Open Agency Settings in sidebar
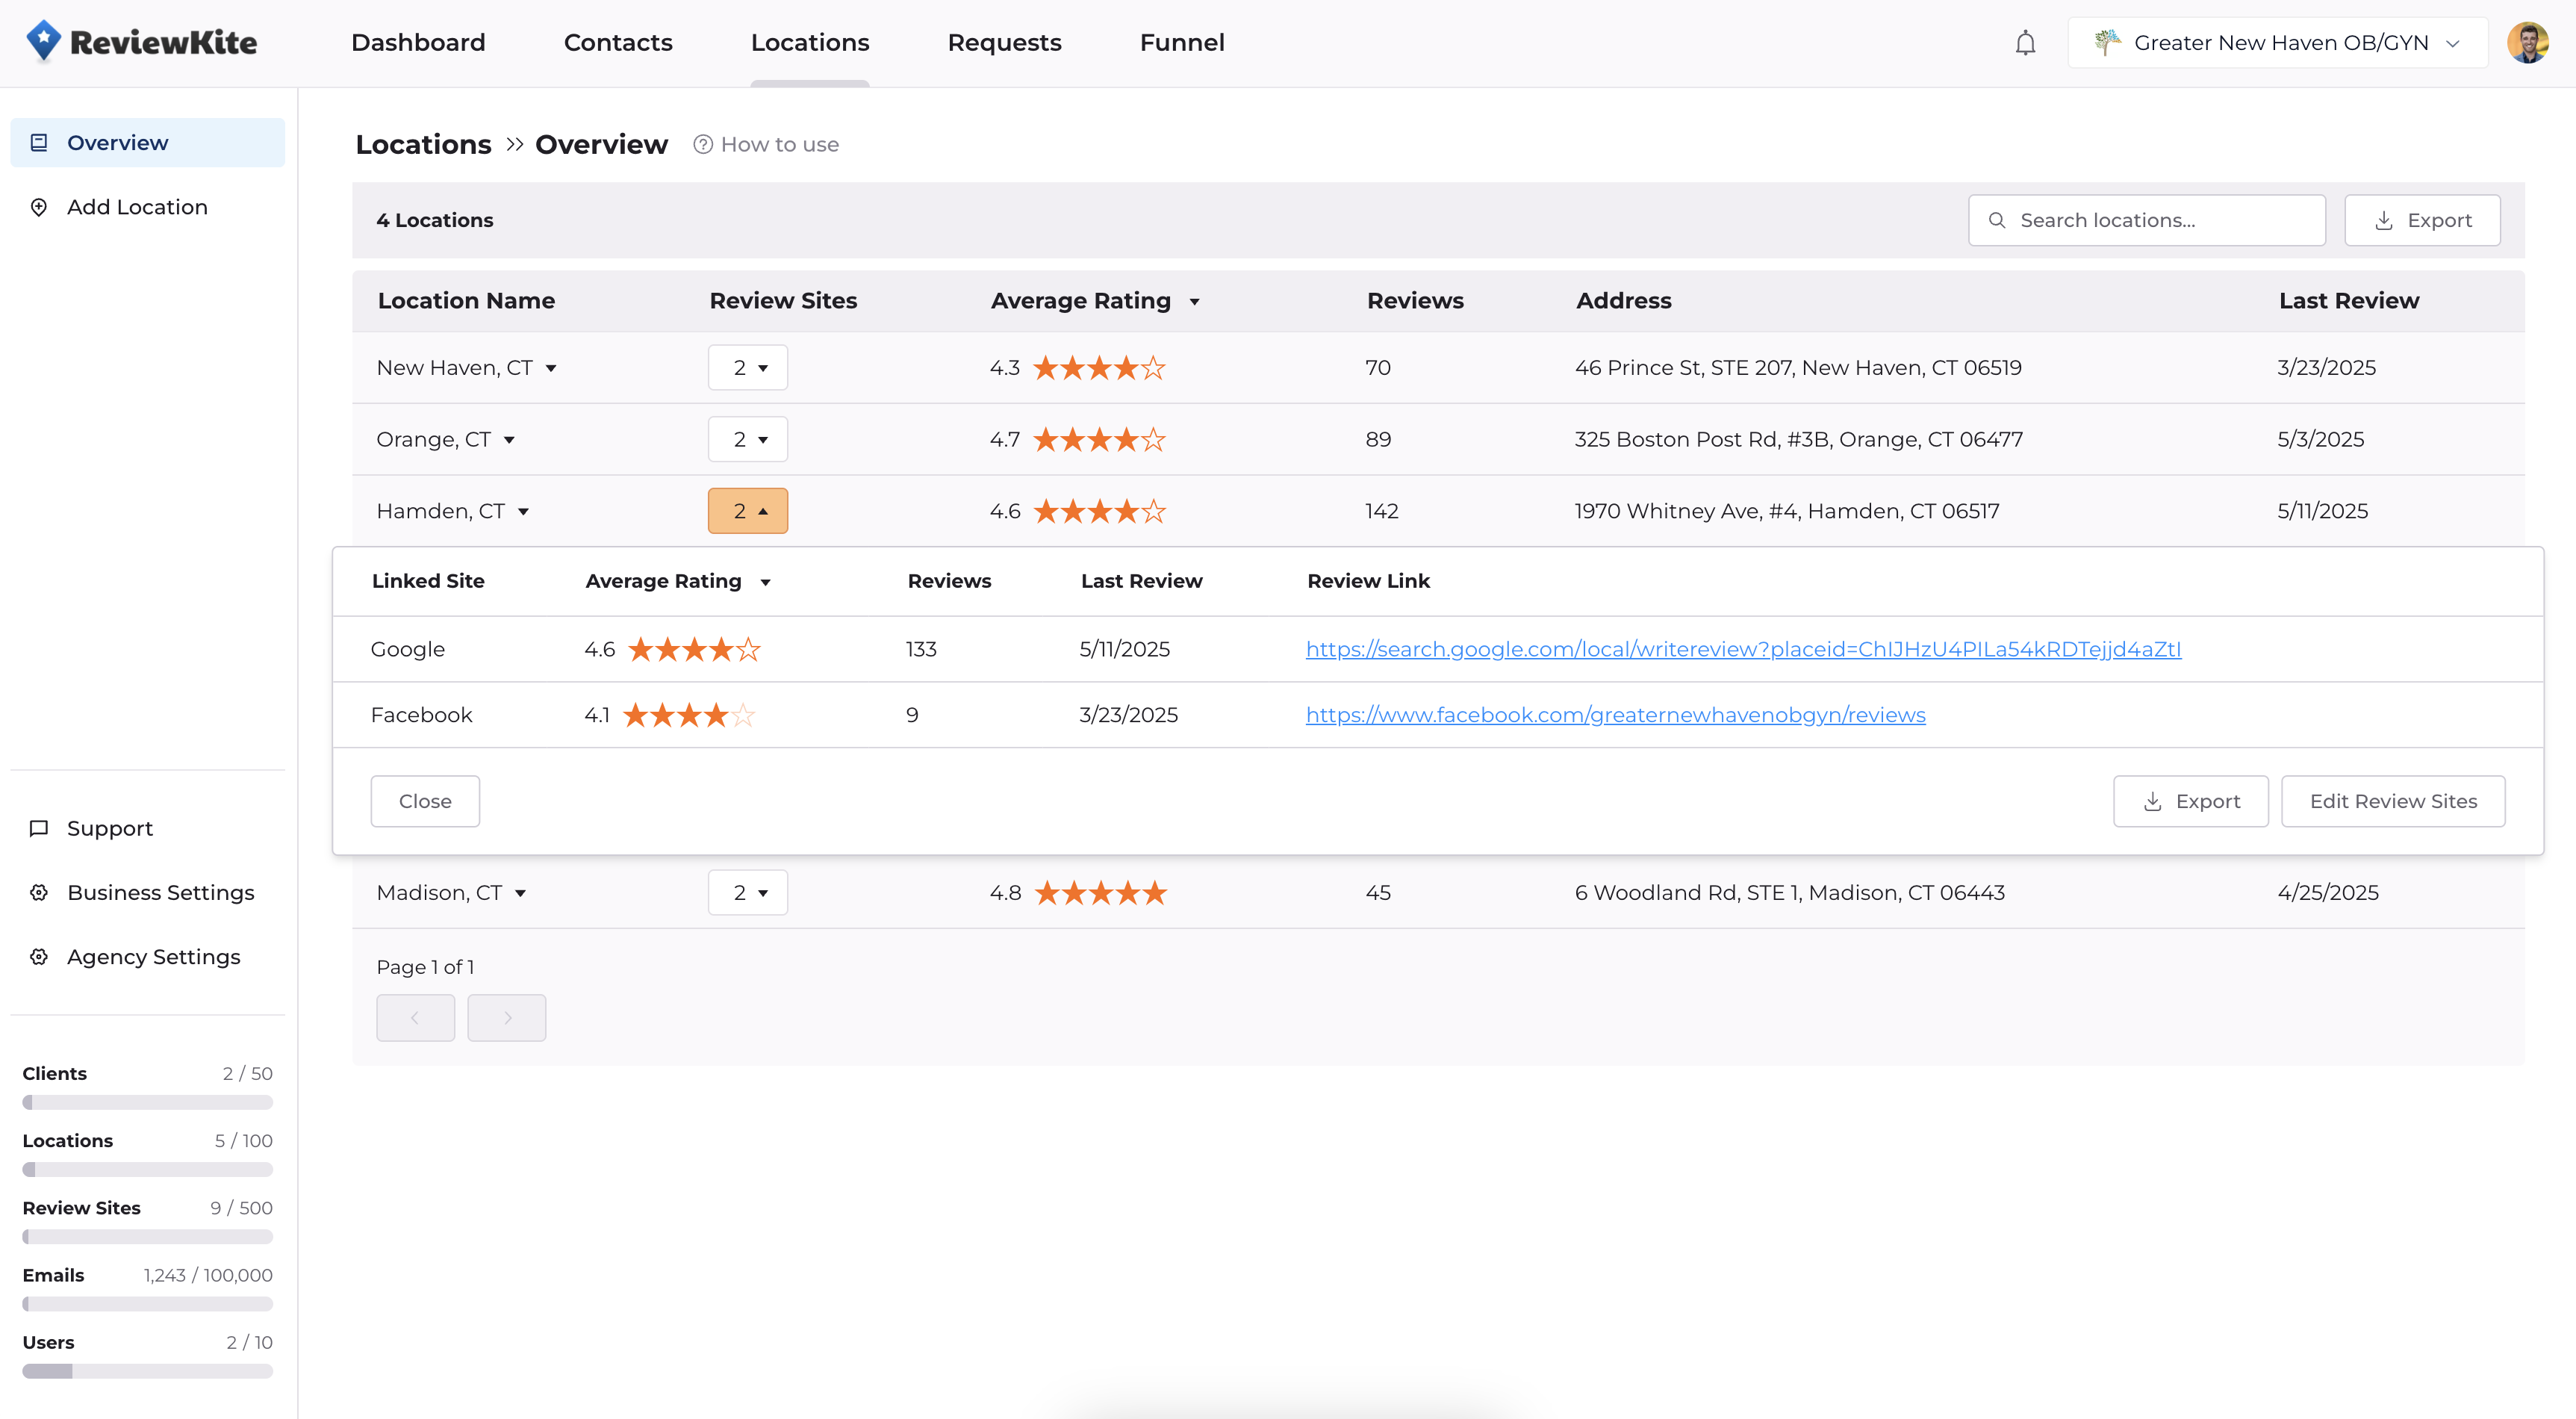 coord(153,957)
